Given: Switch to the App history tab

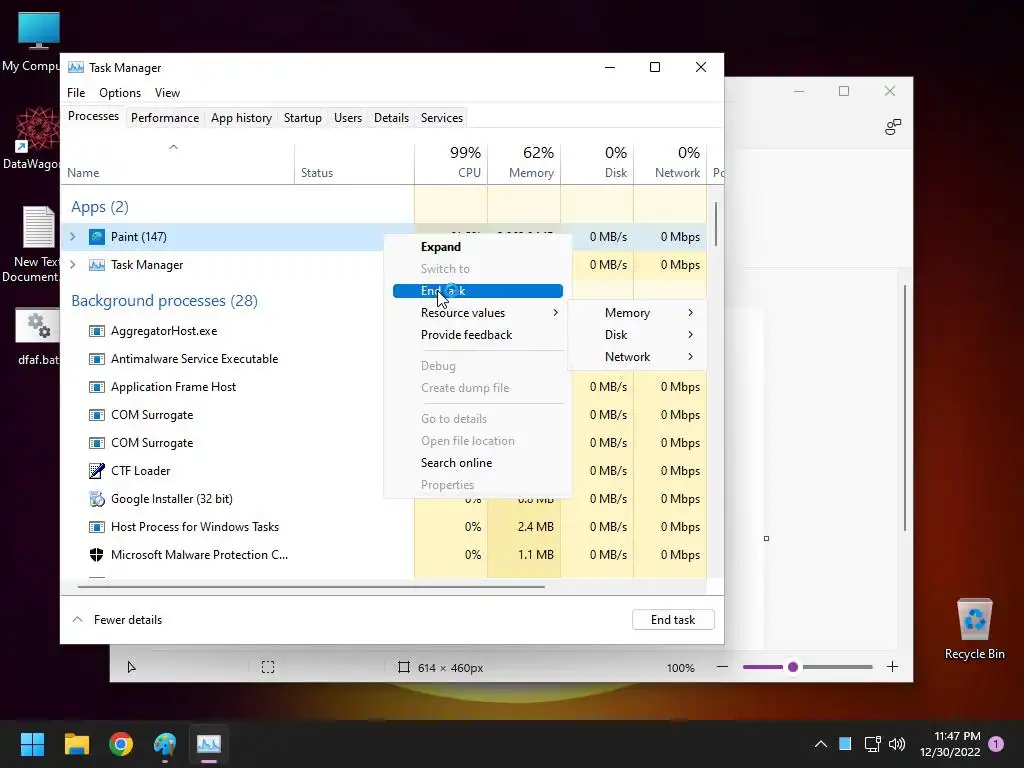Looking at the screenshot, I should [x=241, y=118].
